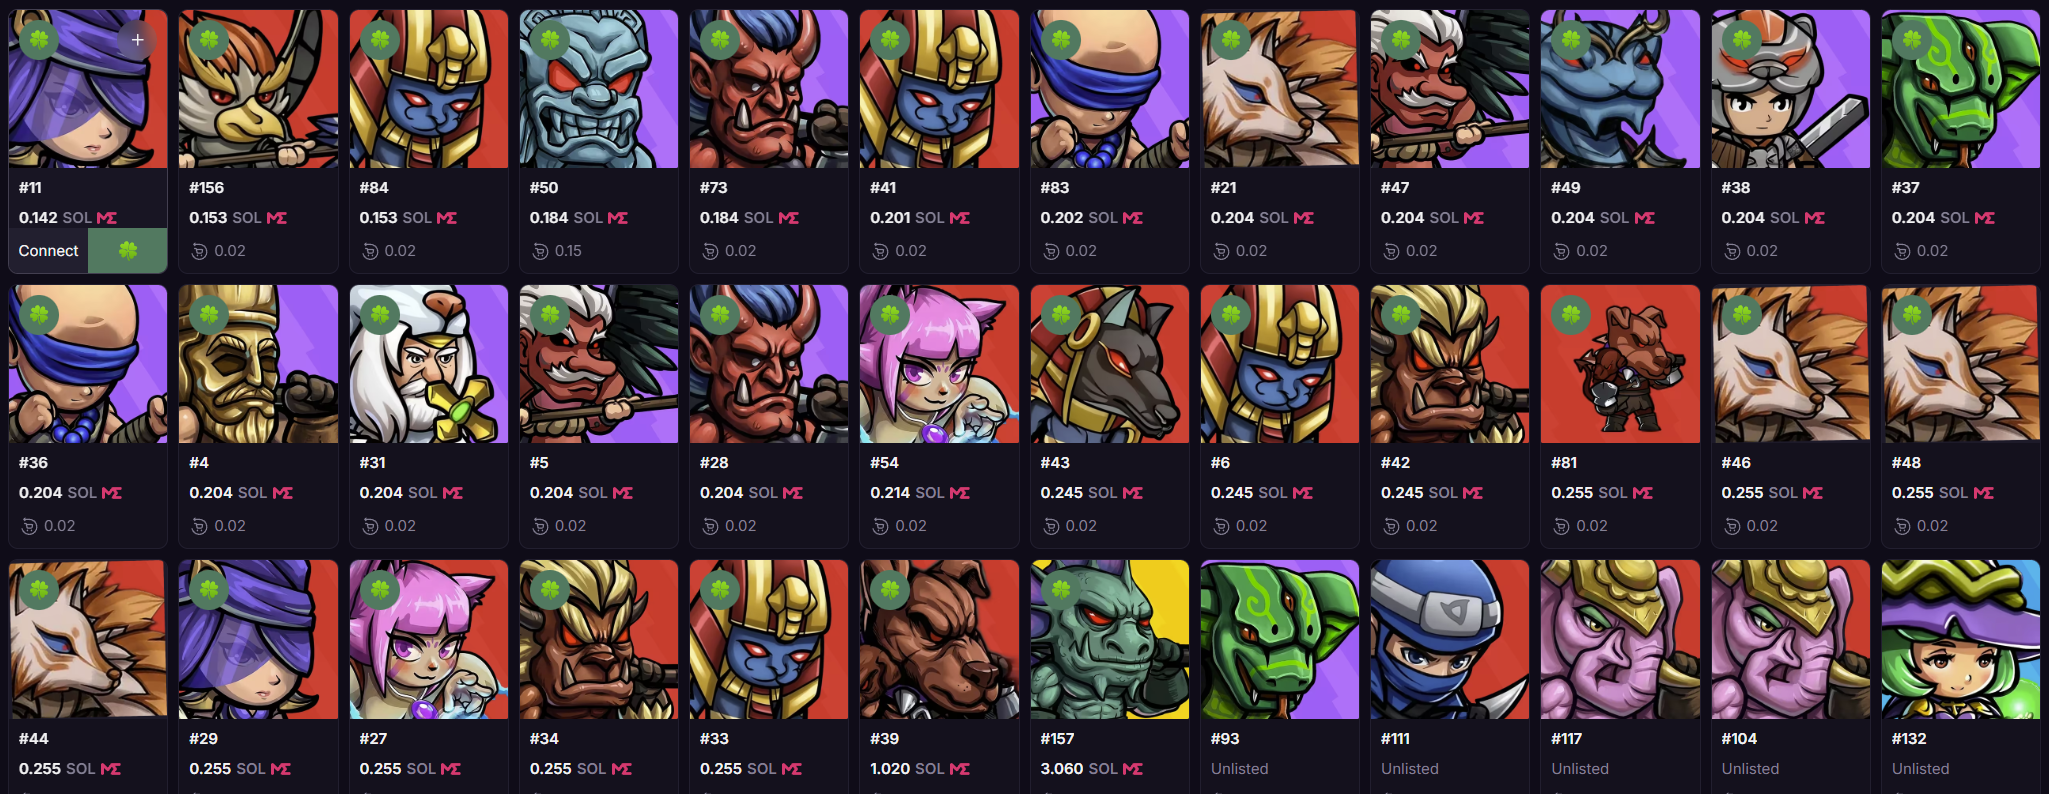Click the Magic Eden logo next to 1.020 SOL
Image resolution: width=2049 pixels, height=794 pixels.
coord(960,769)
